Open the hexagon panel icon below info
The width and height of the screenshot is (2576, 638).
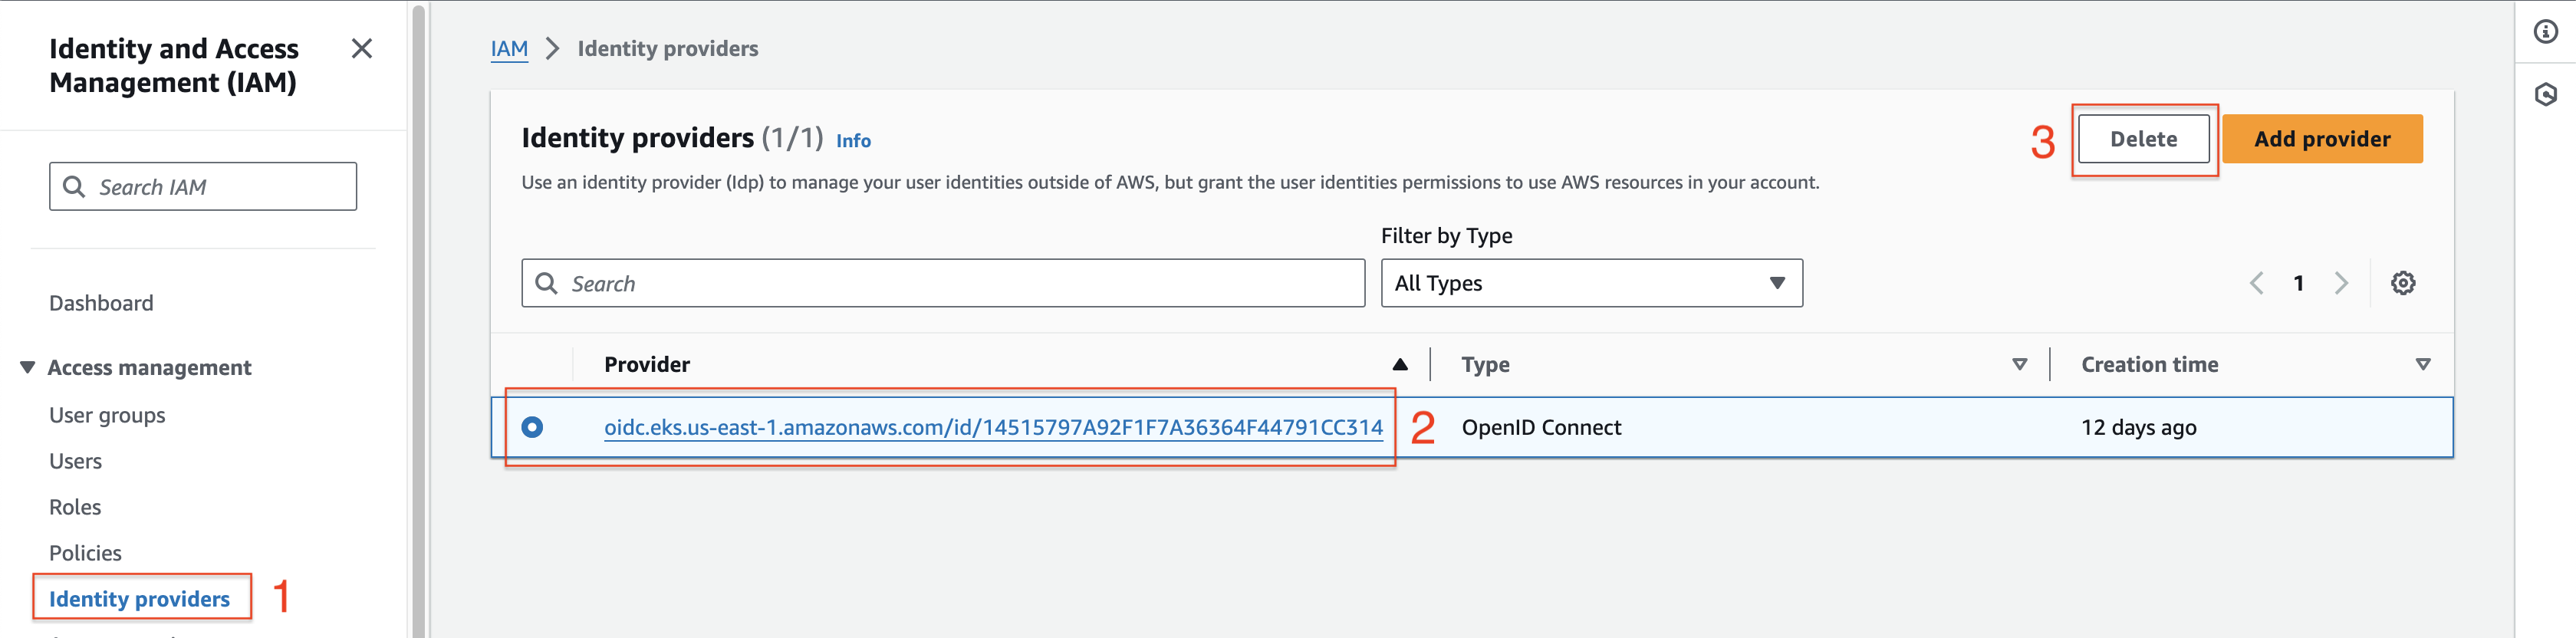pos(2545,95)
